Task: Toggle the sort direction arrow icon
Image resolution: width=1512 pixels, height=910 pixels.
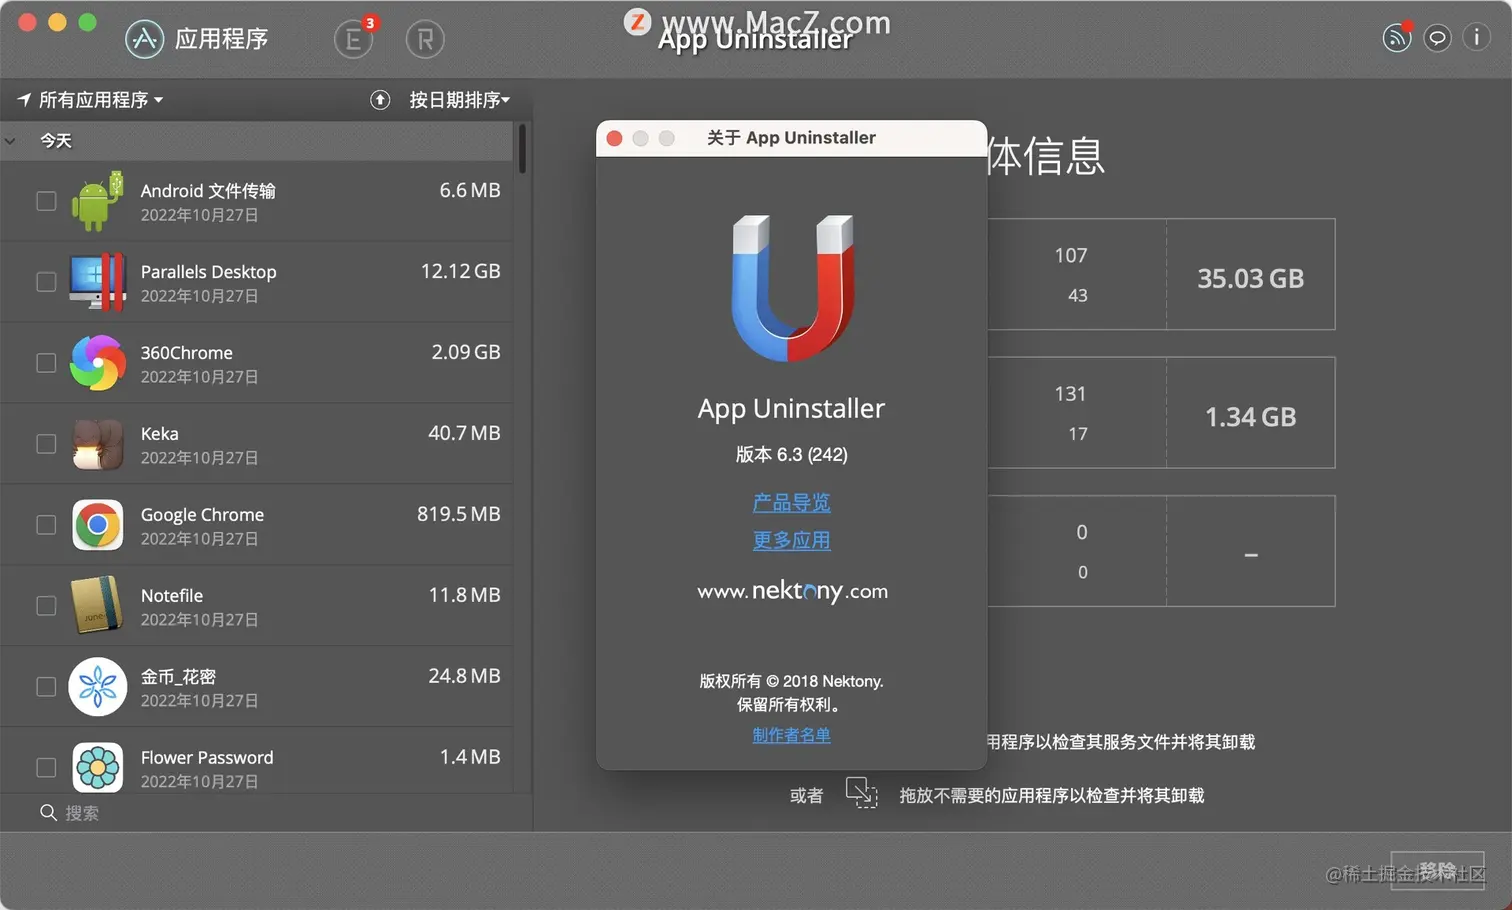Action: point(380,100)
